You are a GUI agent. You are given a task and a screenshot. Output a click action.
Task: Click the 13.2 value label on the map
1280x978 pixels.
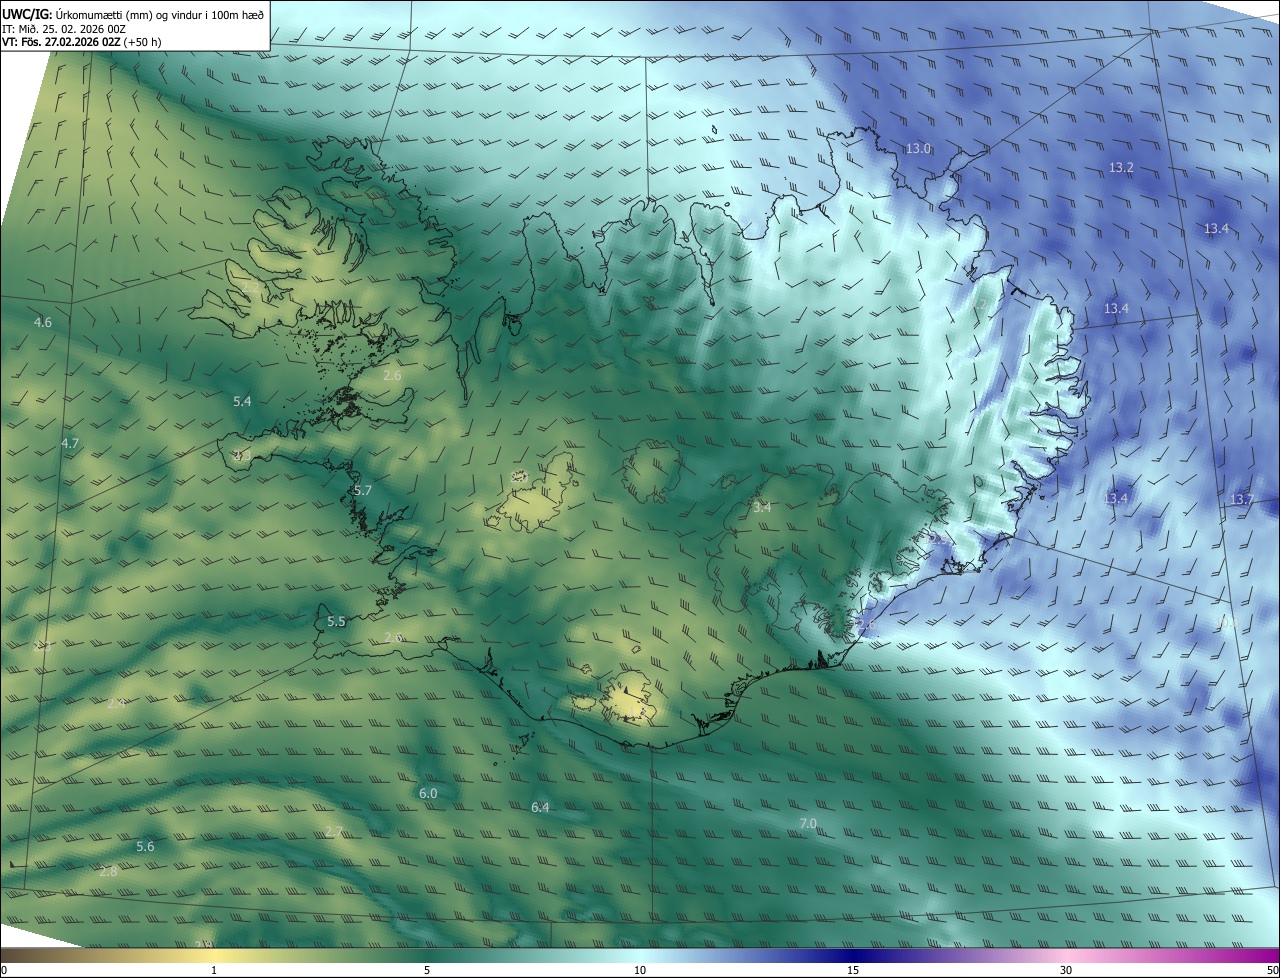pos(1122,167)
